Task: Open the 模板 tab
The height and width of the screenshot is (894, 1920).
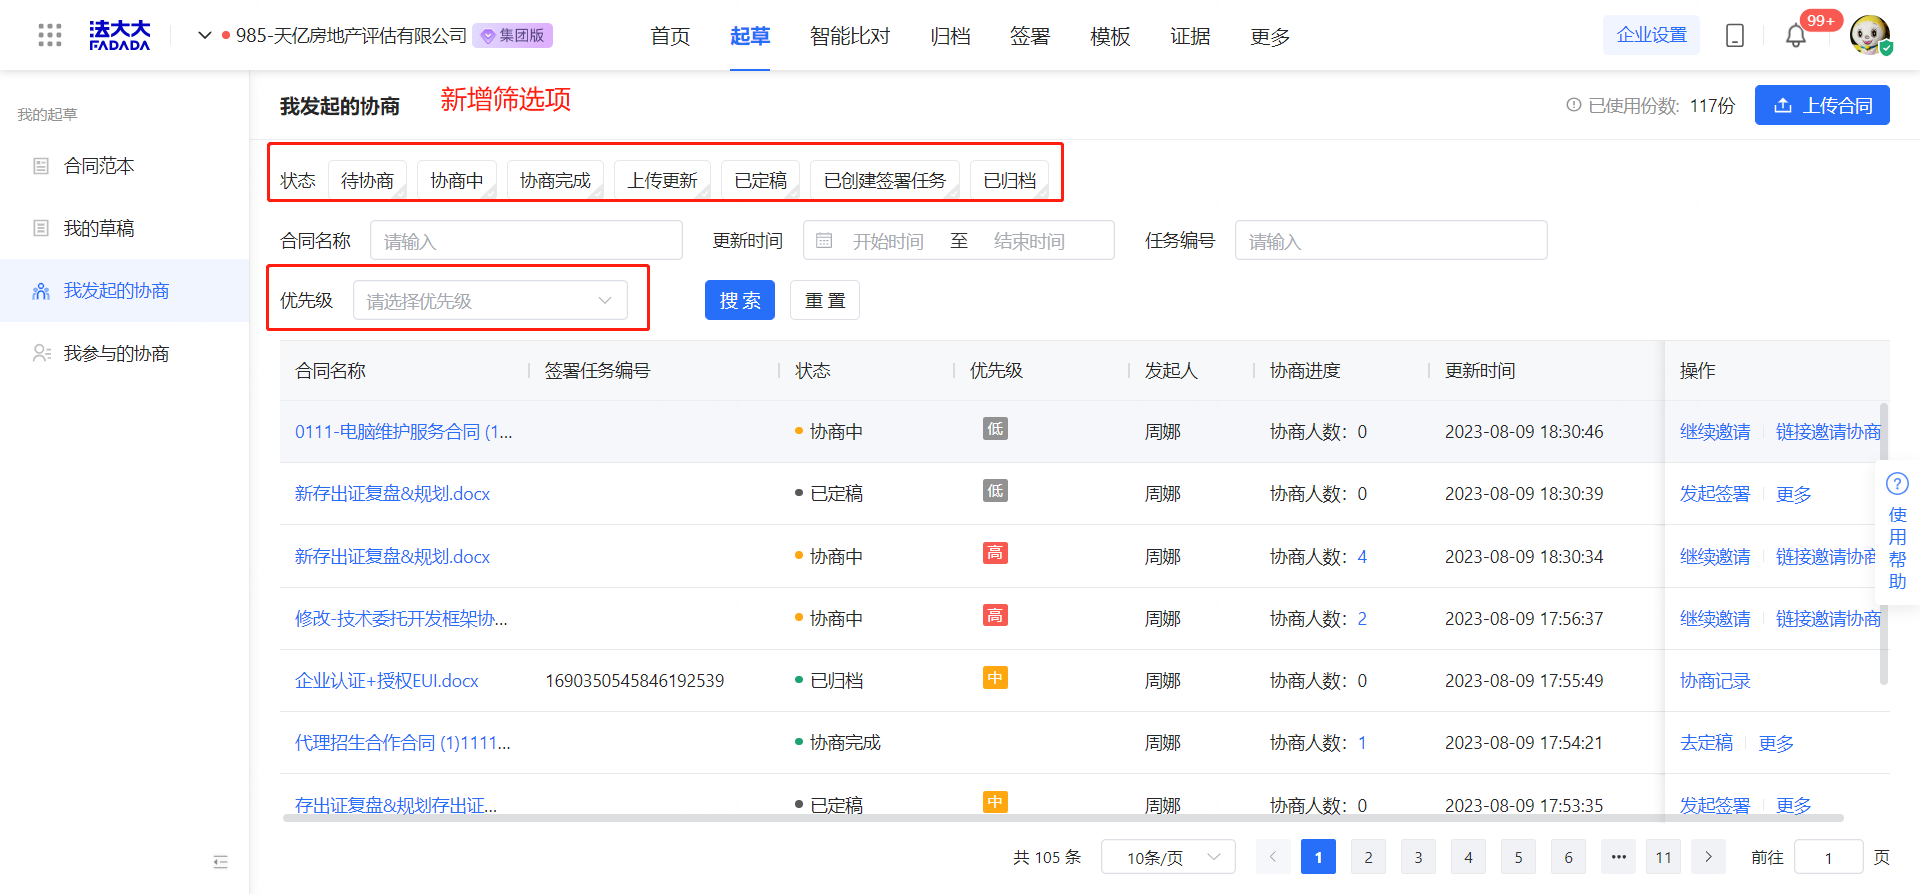Action: [x=1110, y=36]
